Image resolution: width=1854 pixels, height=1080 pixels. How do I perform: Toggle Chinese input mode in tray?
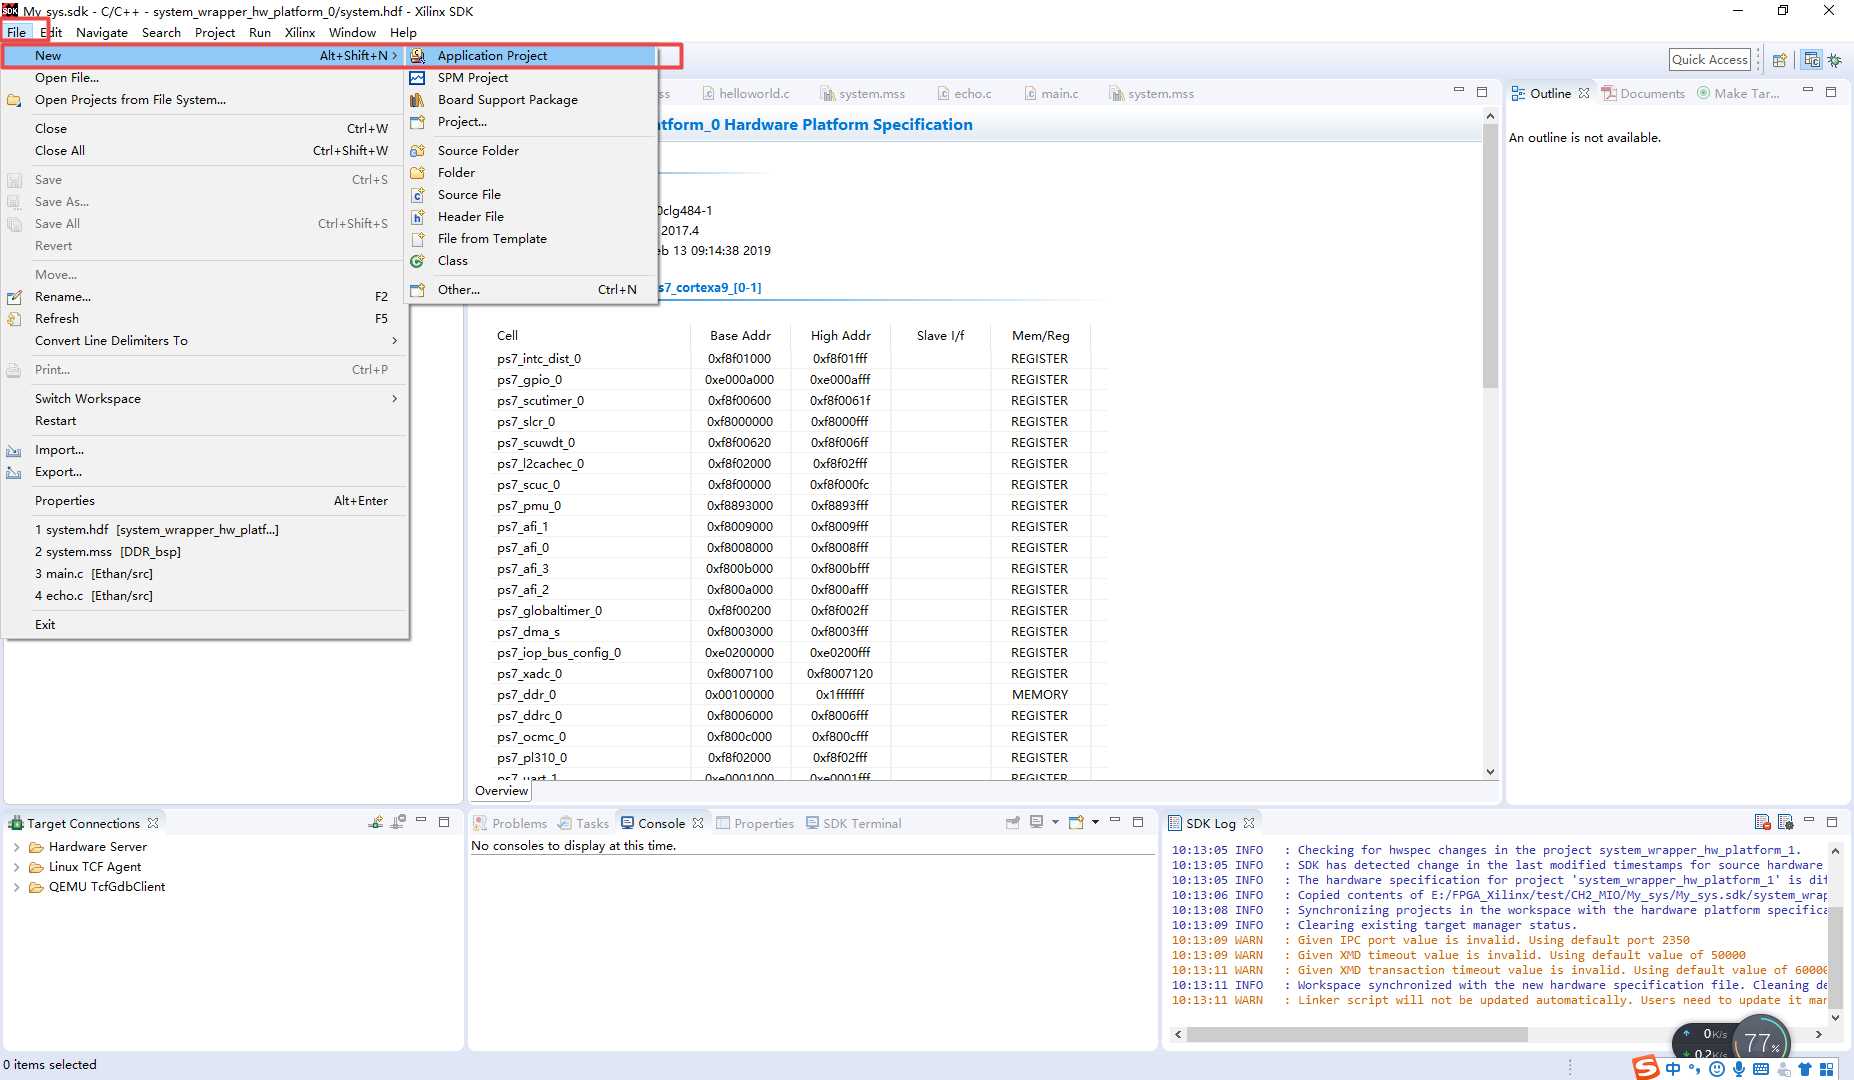1673,1069
